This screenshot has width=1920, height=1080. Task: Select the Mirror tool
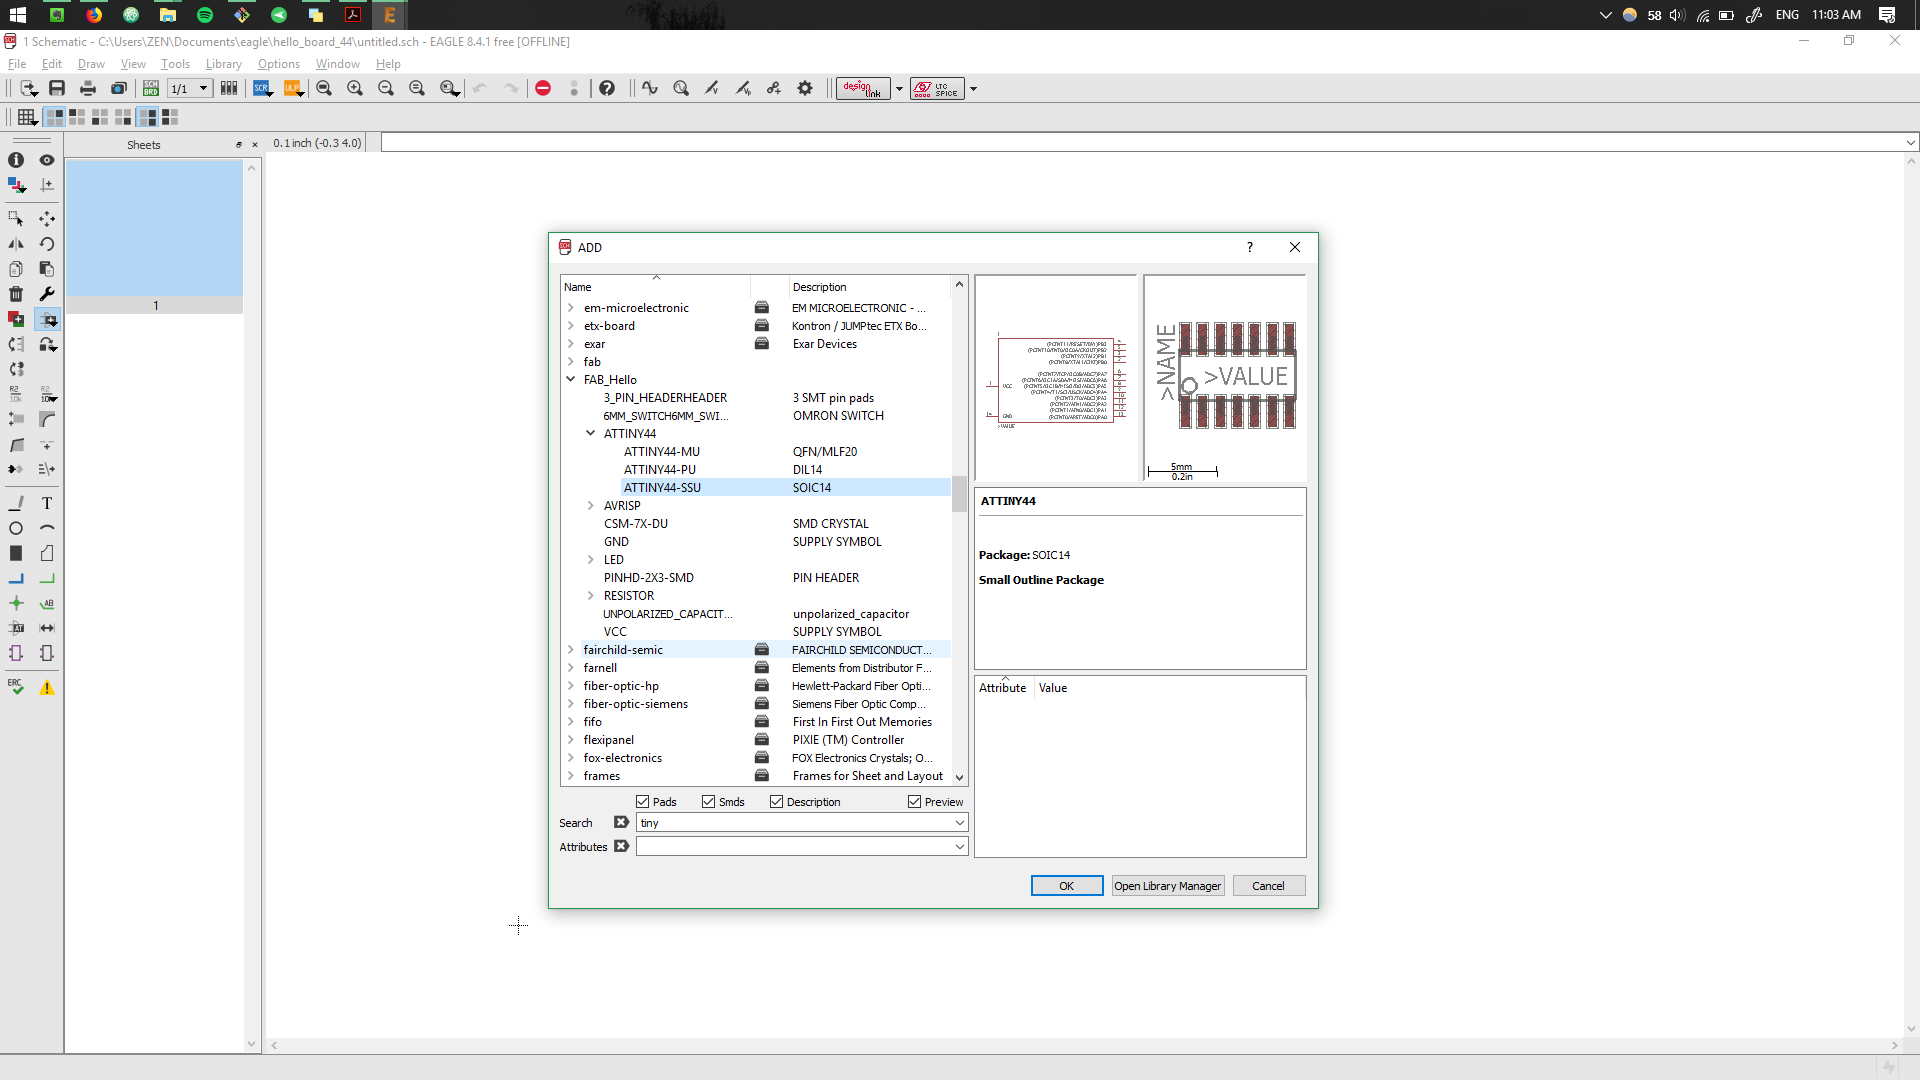coord(16,243)
